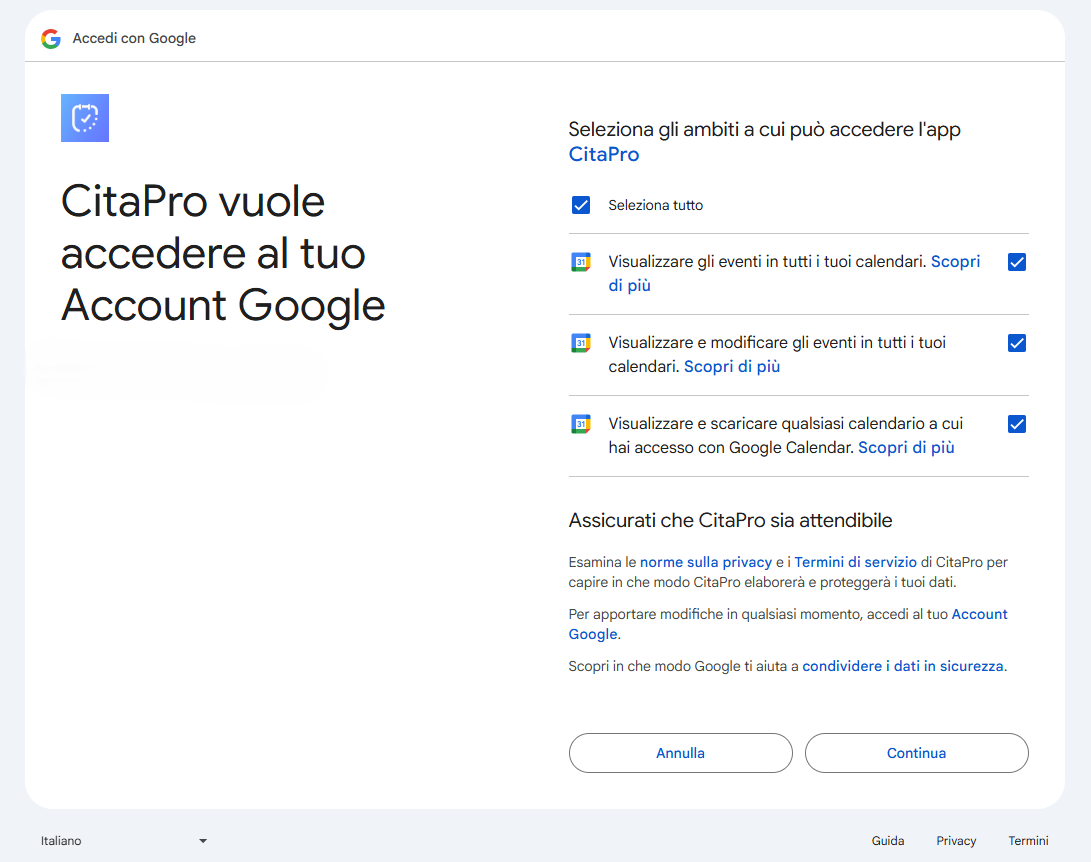This screenshot has width=1091, height=862.
Task: Open 'Scopri di più' for downloading calendars
Action: coord(906,447)
